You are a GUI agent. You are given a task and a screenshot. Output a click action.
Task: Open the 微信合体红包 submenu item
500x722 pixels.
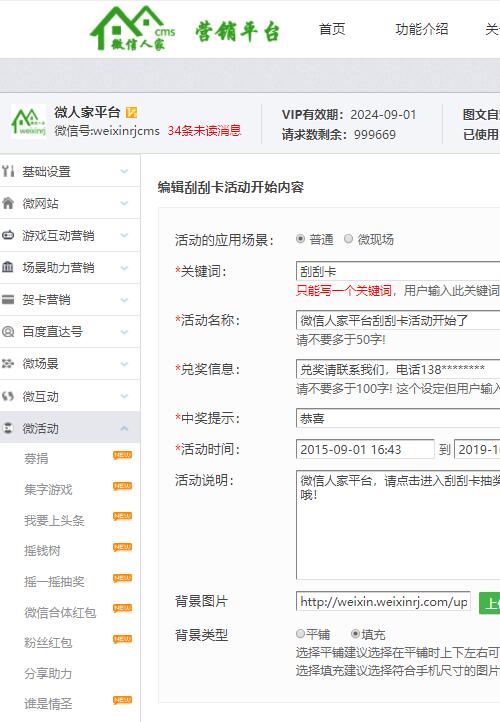pos(60,612)
